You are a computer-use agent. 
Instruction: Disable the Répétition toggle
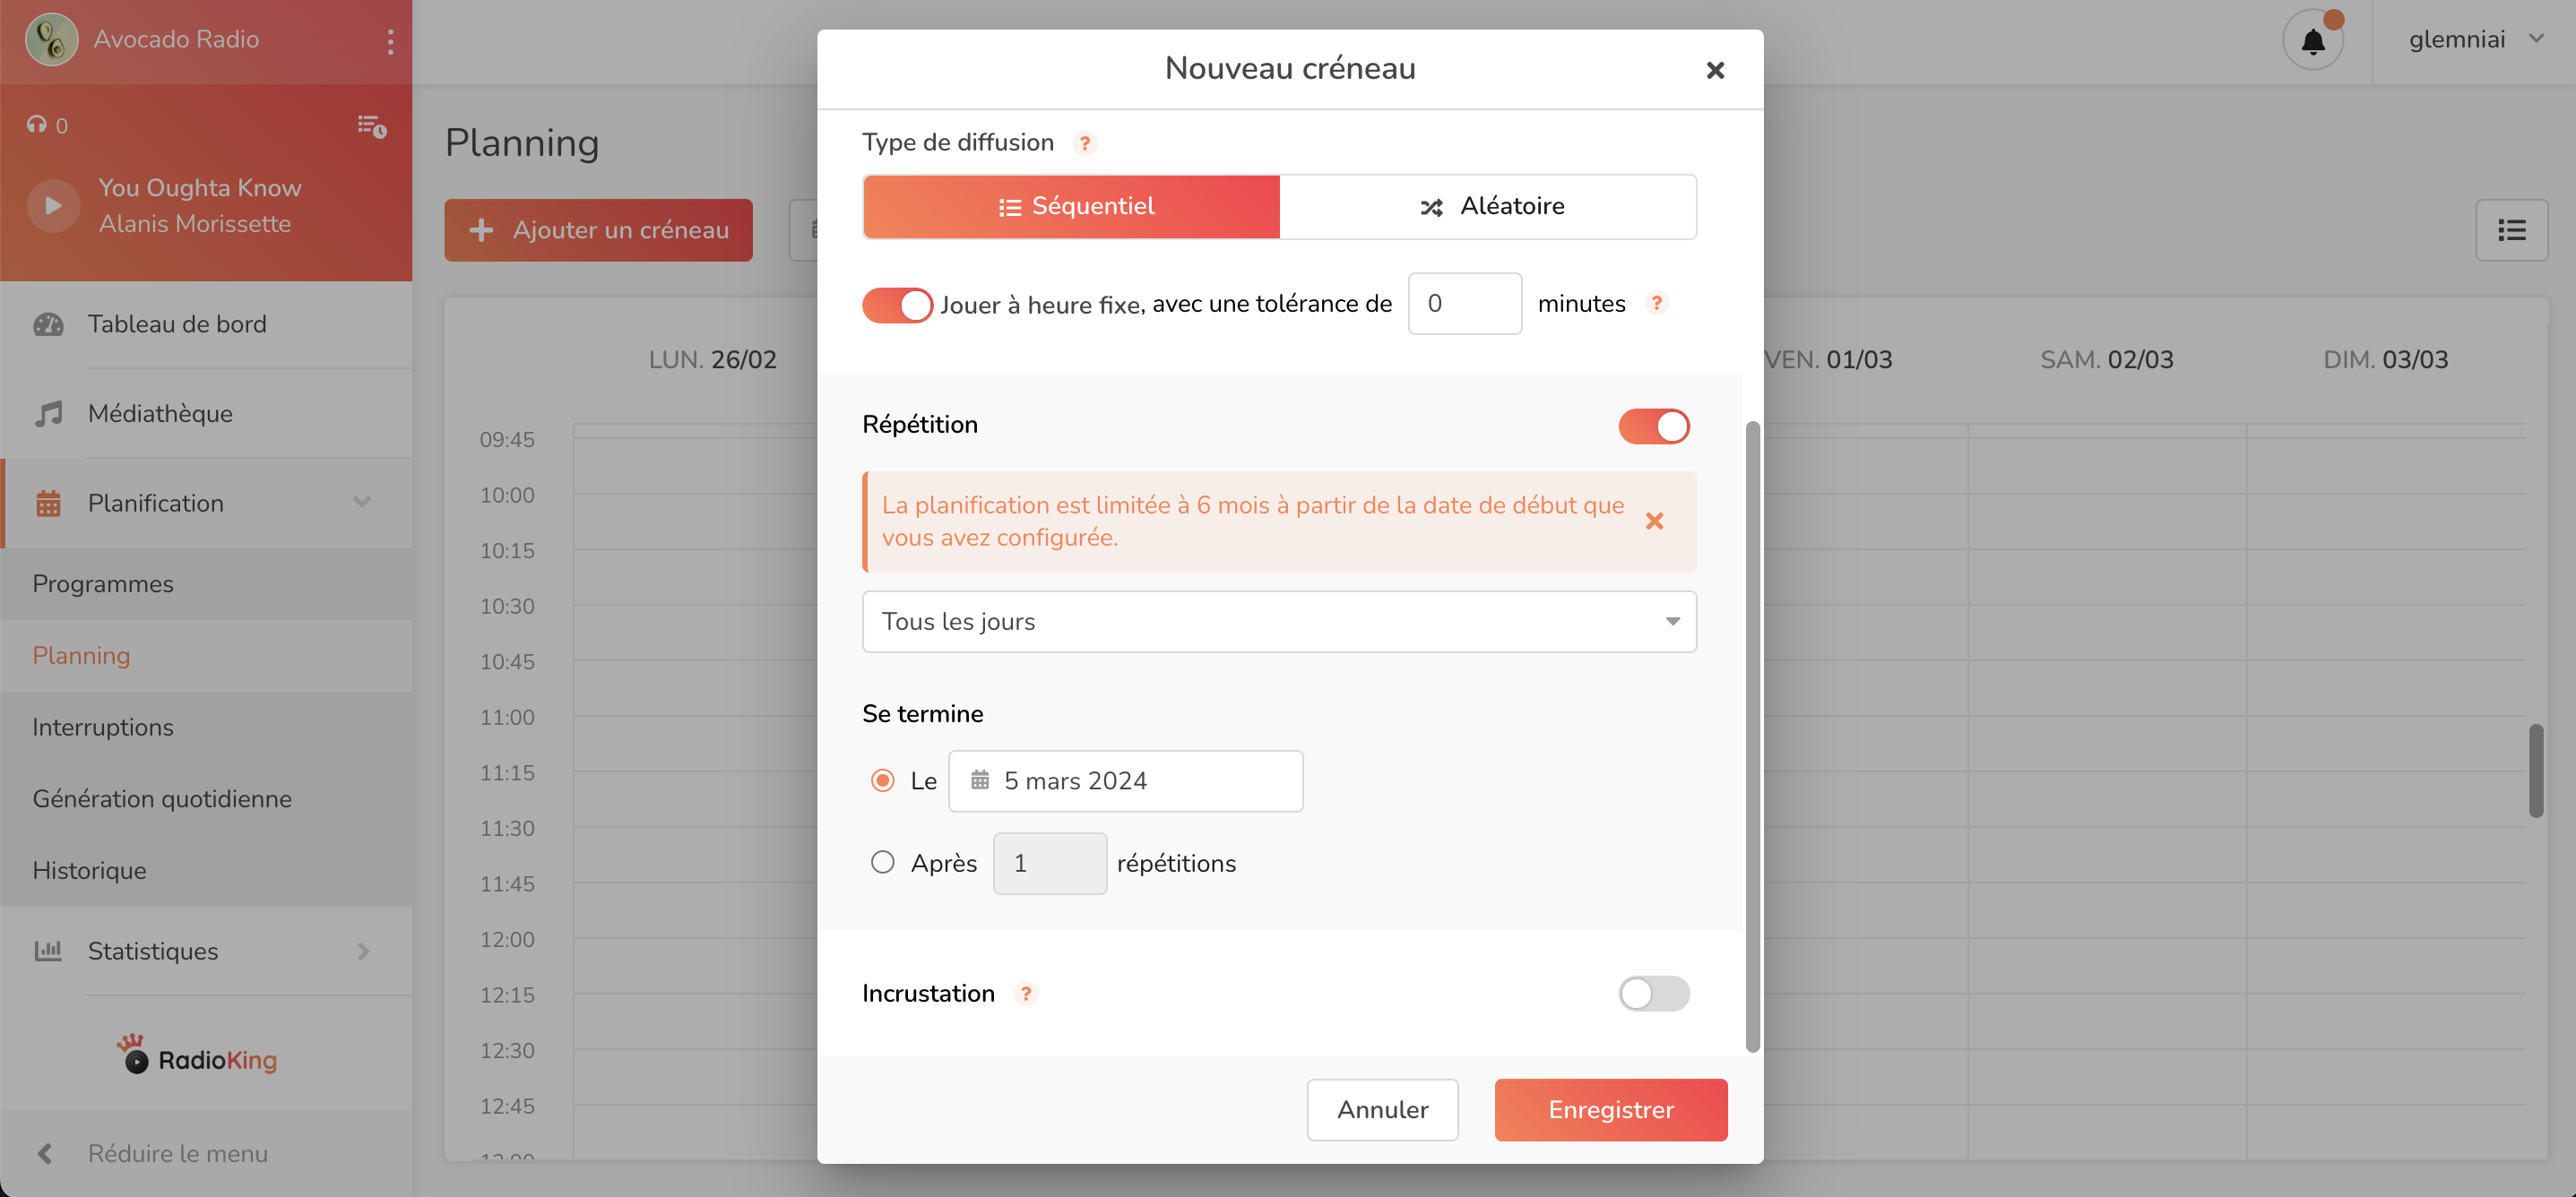[x=1653, y=426]
